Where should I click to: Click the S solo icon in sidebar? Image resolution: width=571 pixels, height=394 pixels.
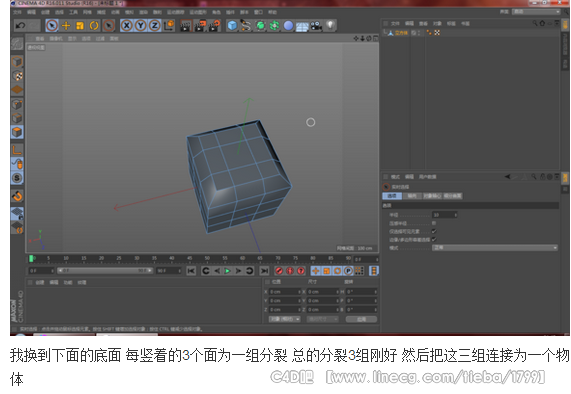(x=17, y=178)
